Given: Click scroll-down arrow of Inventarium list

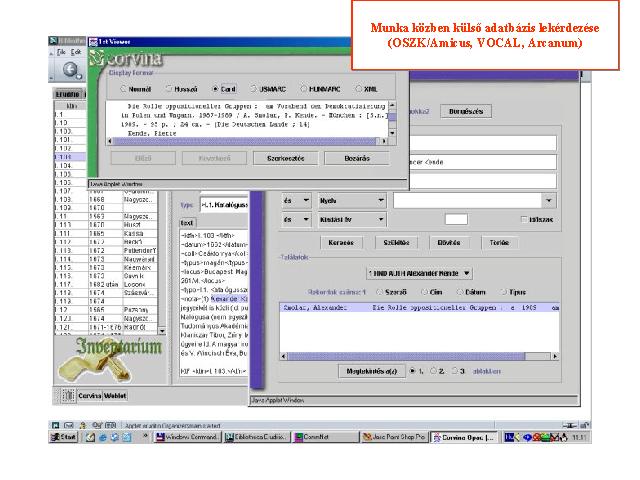Looking at the screenshot, I should pyautogui.click(x=162, y=331).
